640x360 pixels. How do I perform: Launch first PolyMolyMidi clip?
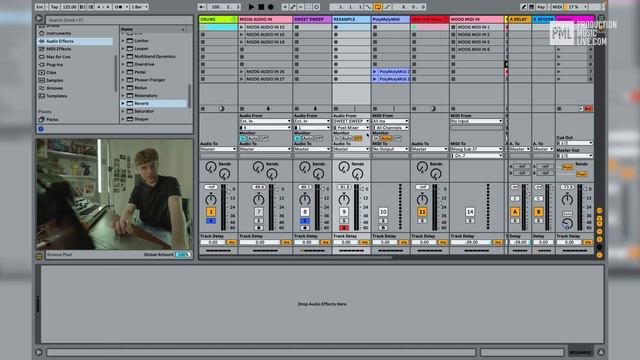pyautogui.click(x=375, y=71)
